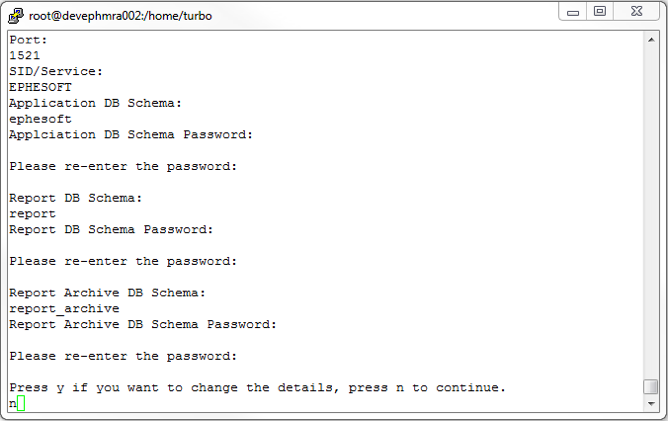Screen dimensions: 668x421
Task: Click the green terminal cursor block
Action: (20, 403)
